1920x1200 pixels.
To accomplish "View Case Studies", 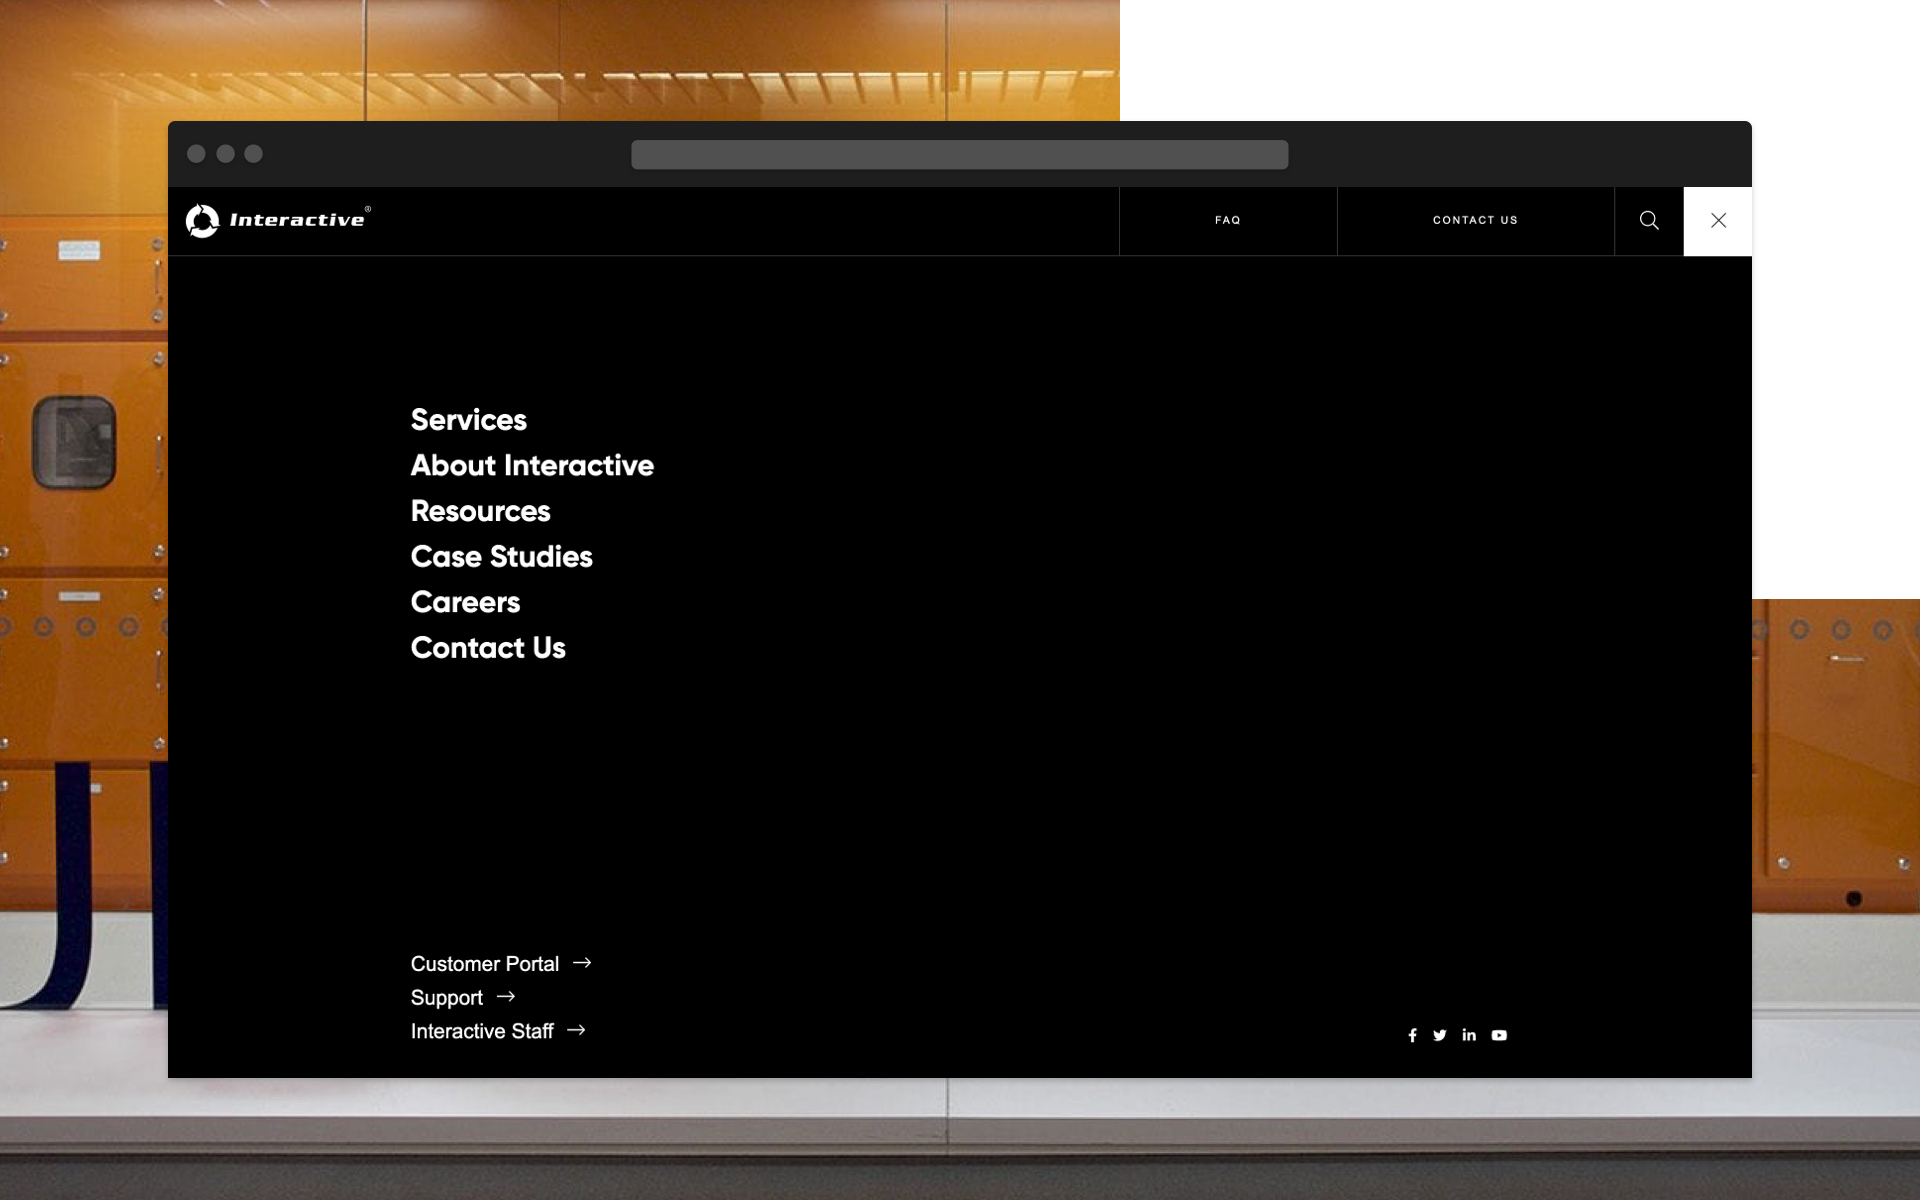I will click(x=501, y=557).
